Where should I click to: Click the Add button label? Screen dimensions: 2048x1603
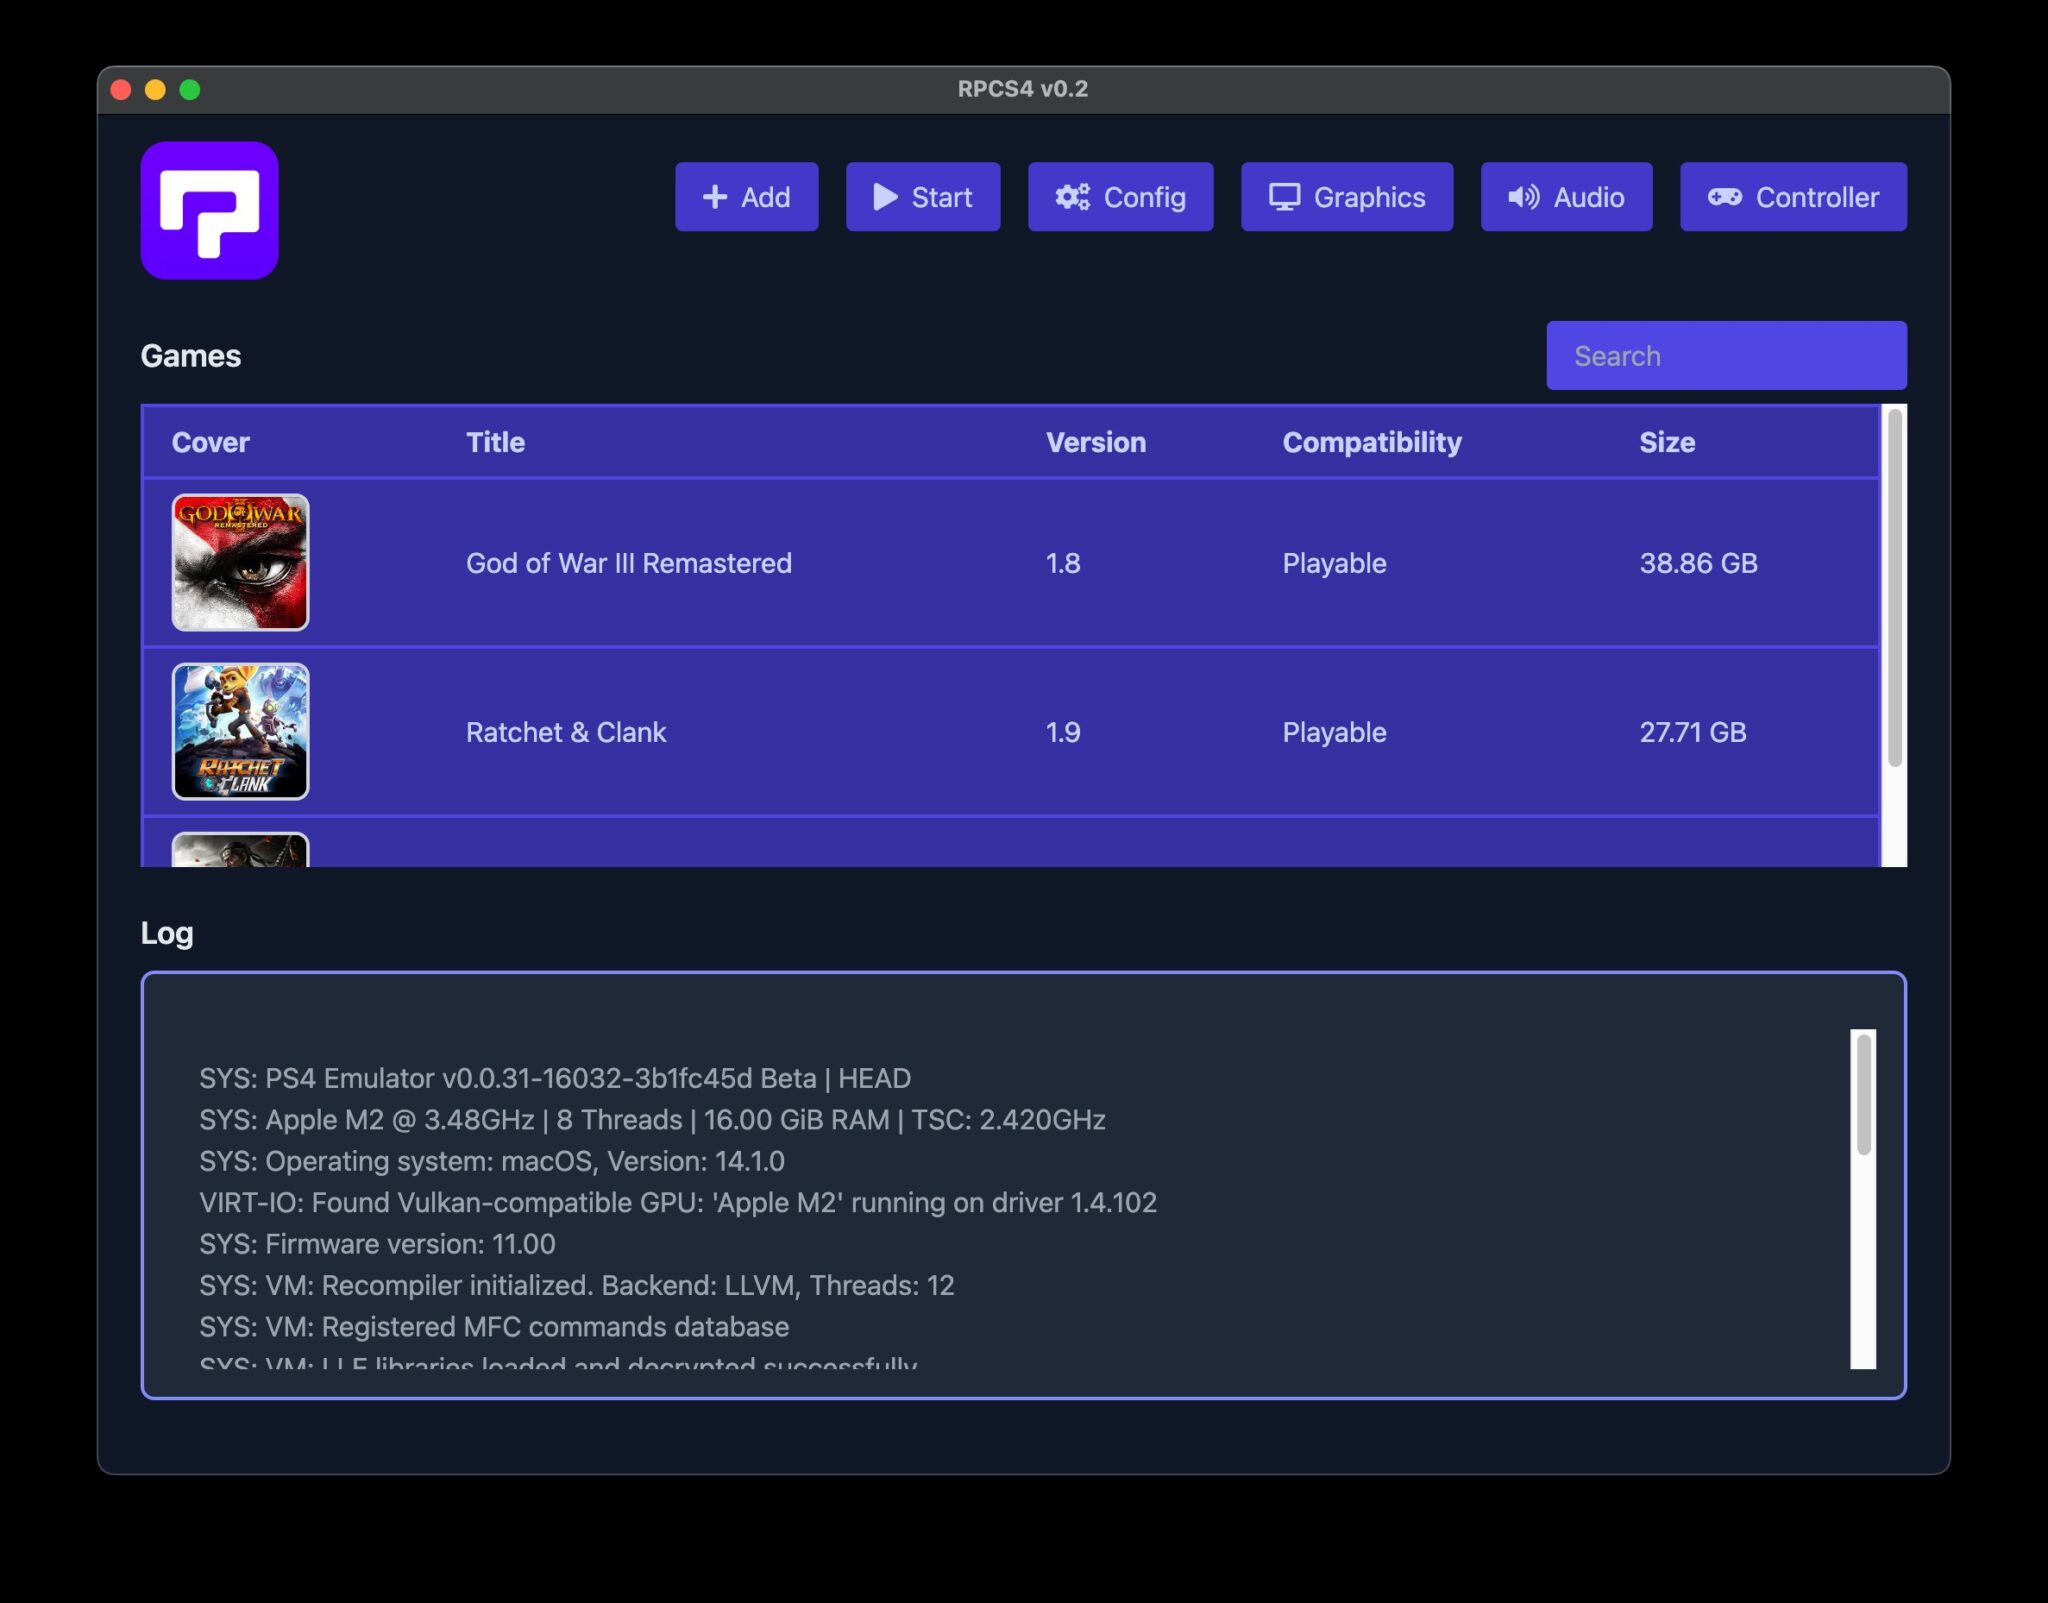[x=765, y=197]
